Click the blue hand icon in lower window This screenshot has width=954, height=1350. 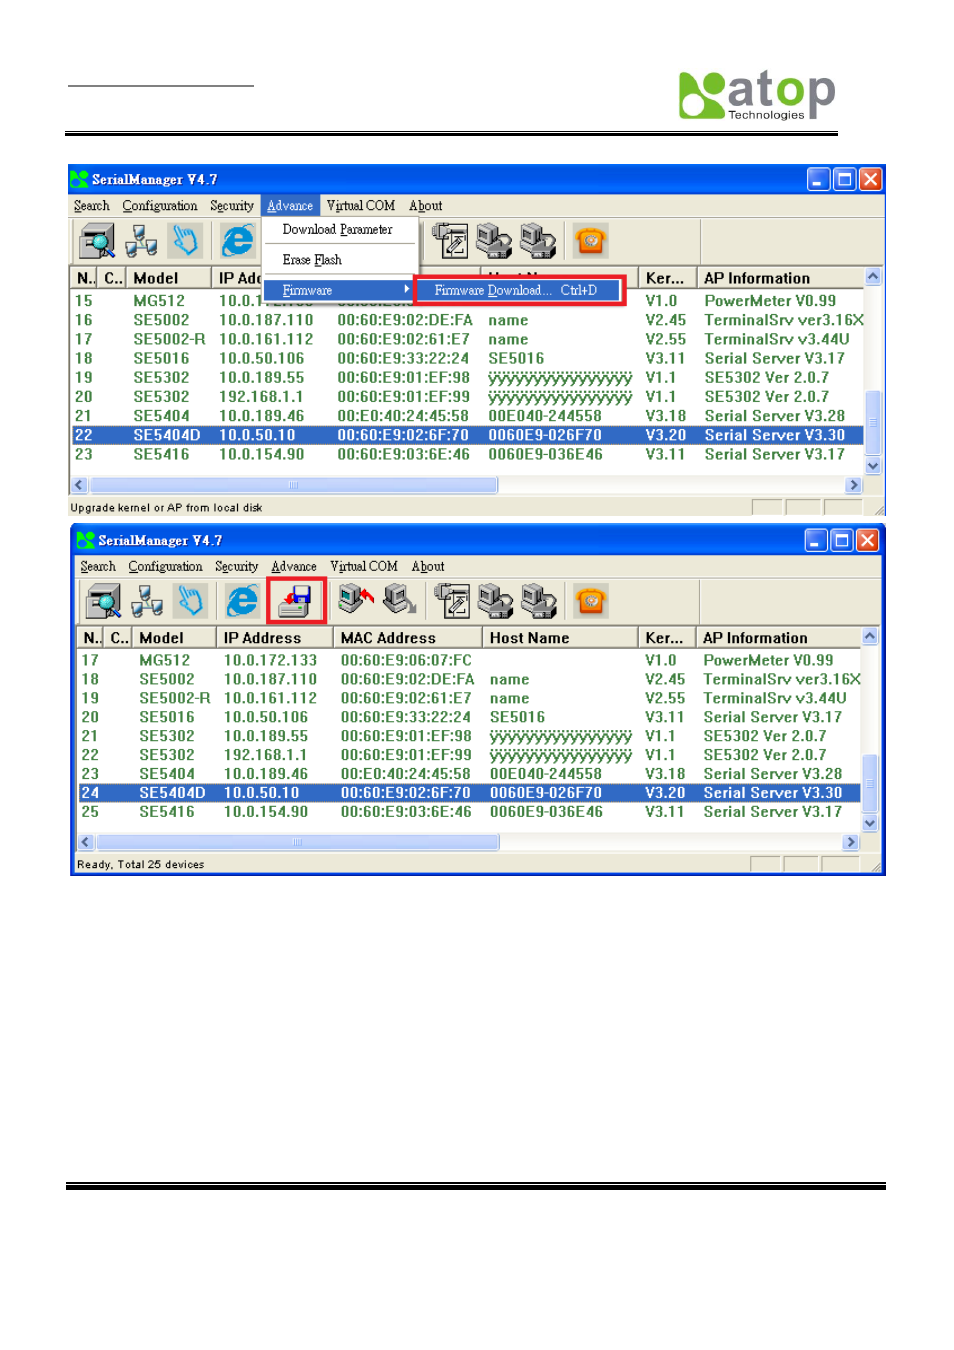[190, 601]
